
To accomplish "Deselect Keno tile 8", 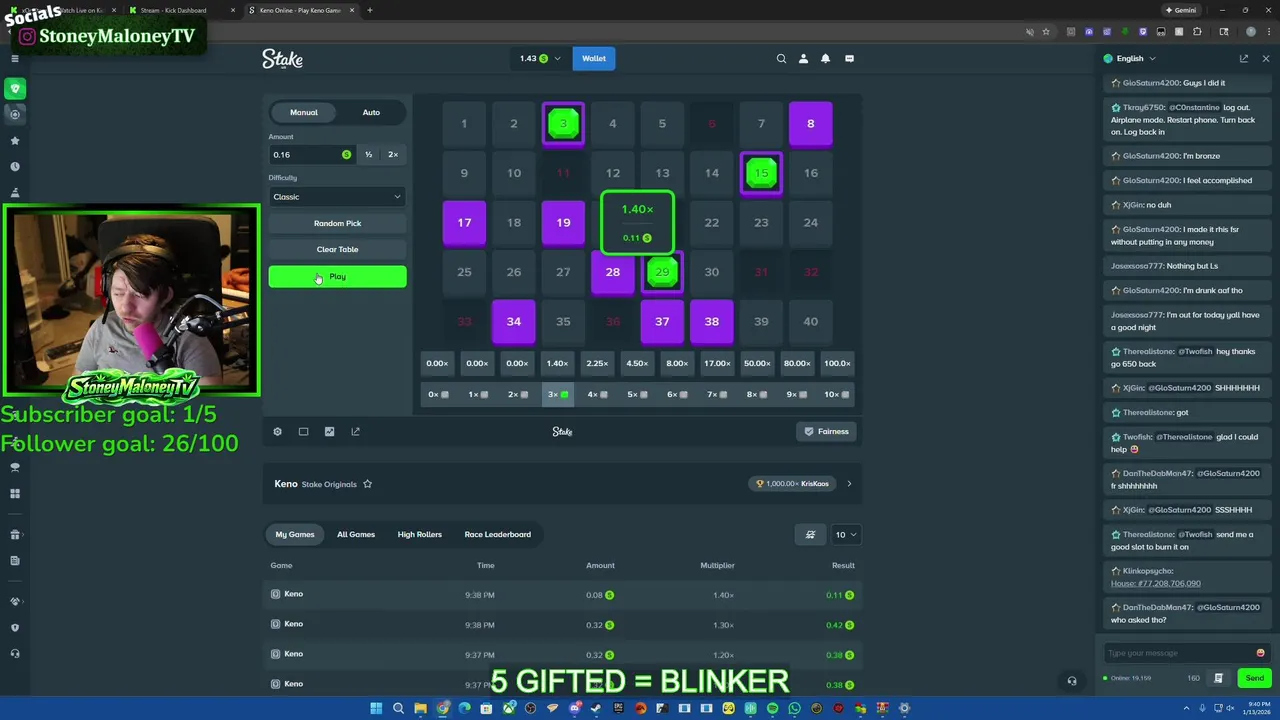I will coord(811,123).
